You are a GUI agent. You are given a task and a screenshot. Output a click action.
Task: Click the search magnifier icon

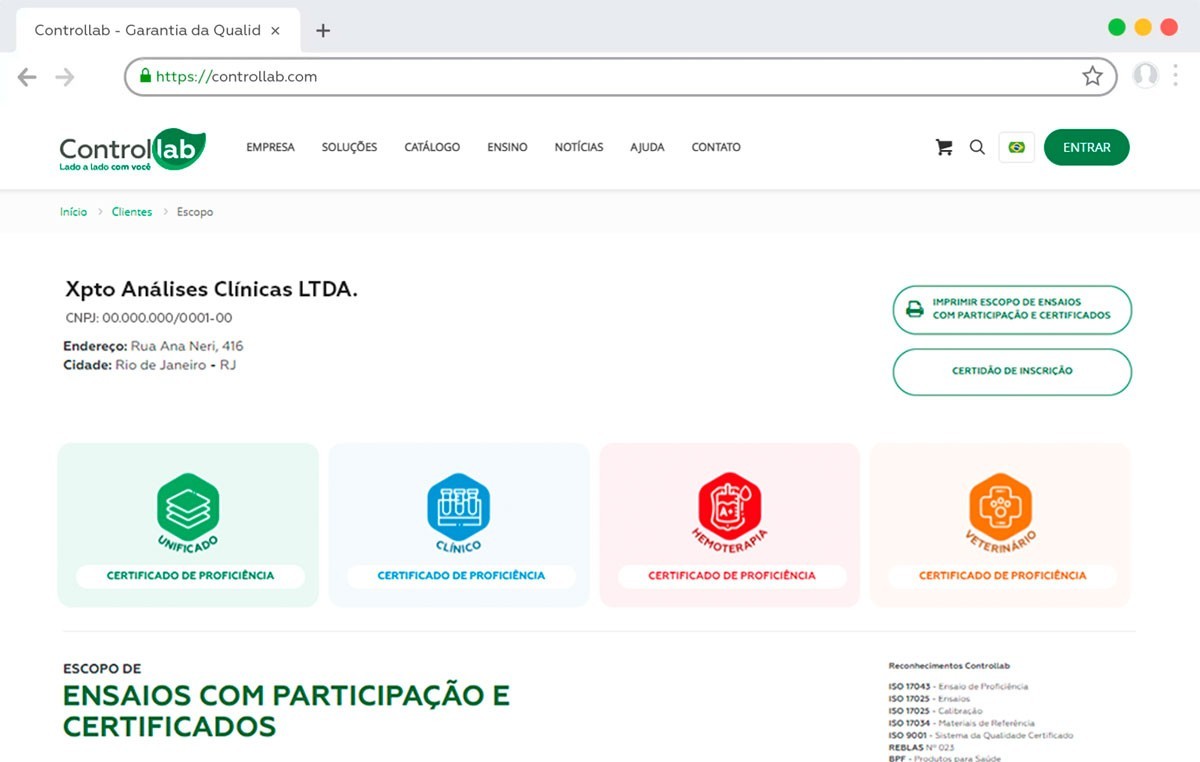[977, 147]
